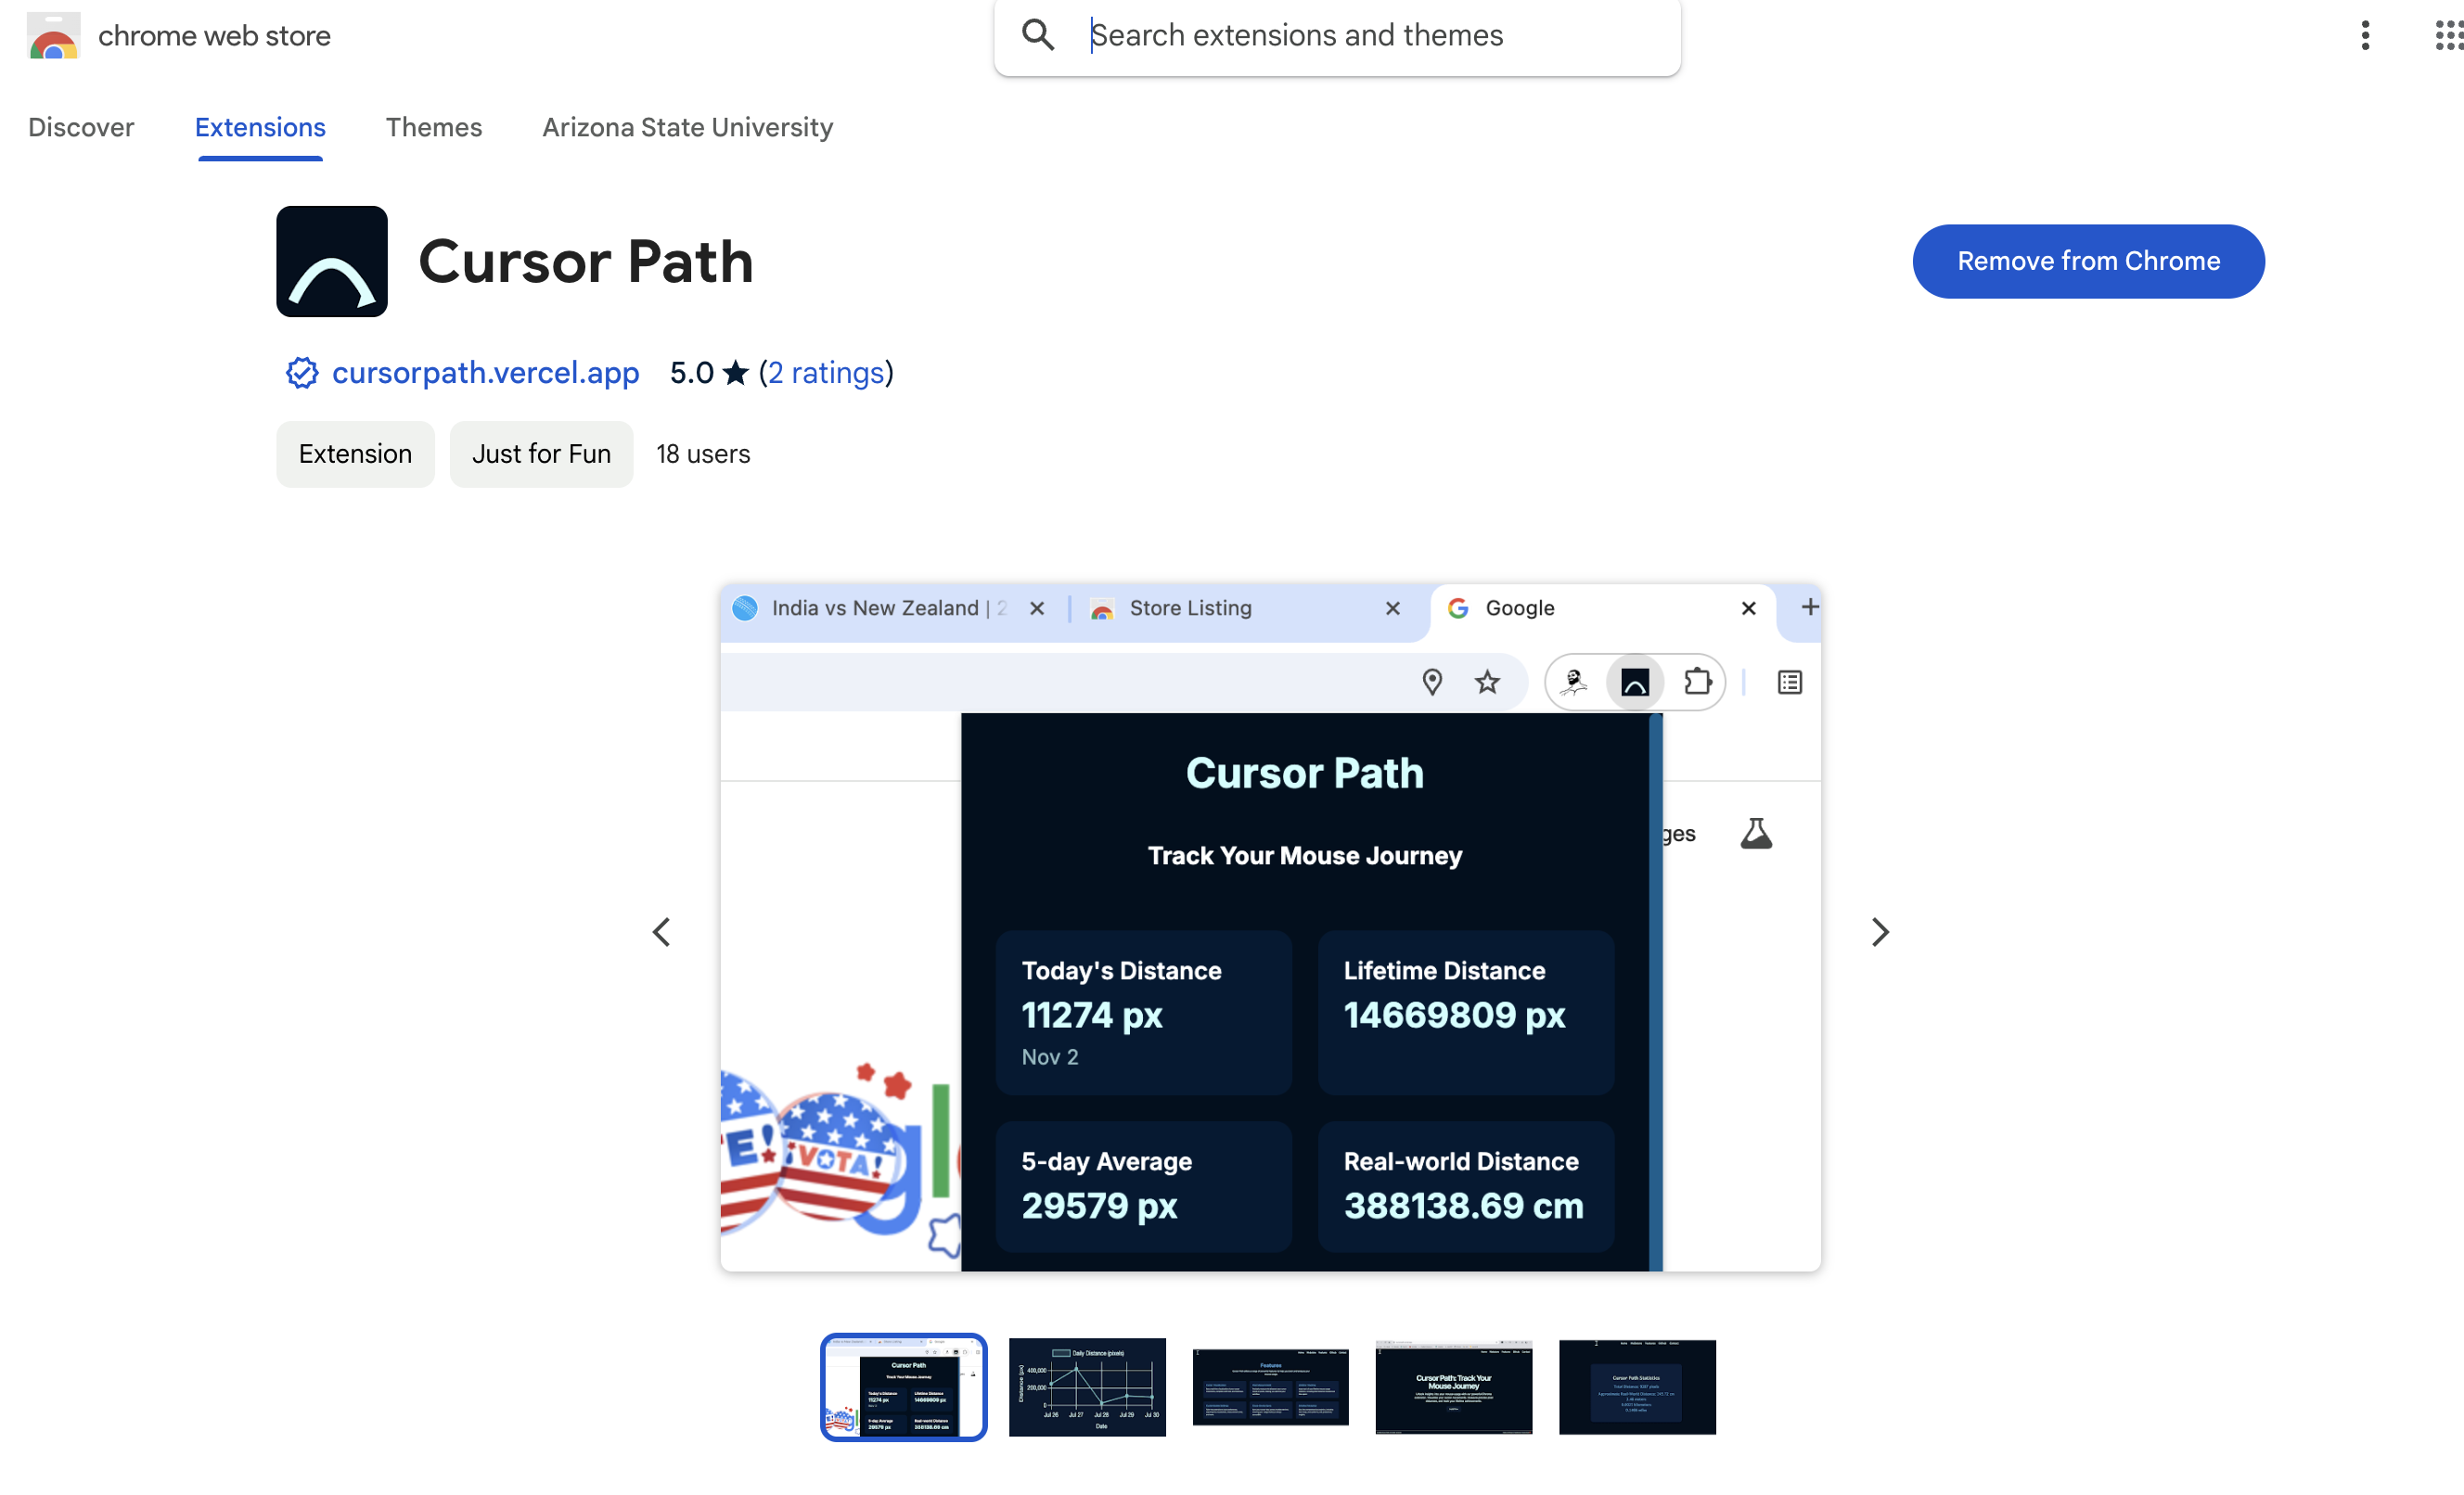Open the Themes tab
This screenshot has height=1495, width=2464.
click(434, 128)
